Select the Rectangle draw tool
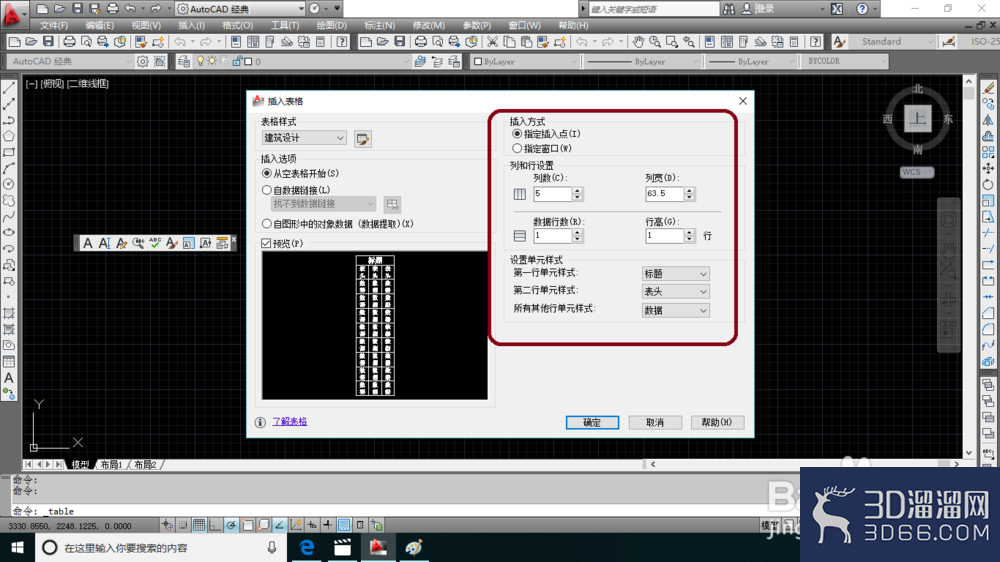The height and width of the screenshot is (562, 1000). pyautogui.click(x=9, y=152)
